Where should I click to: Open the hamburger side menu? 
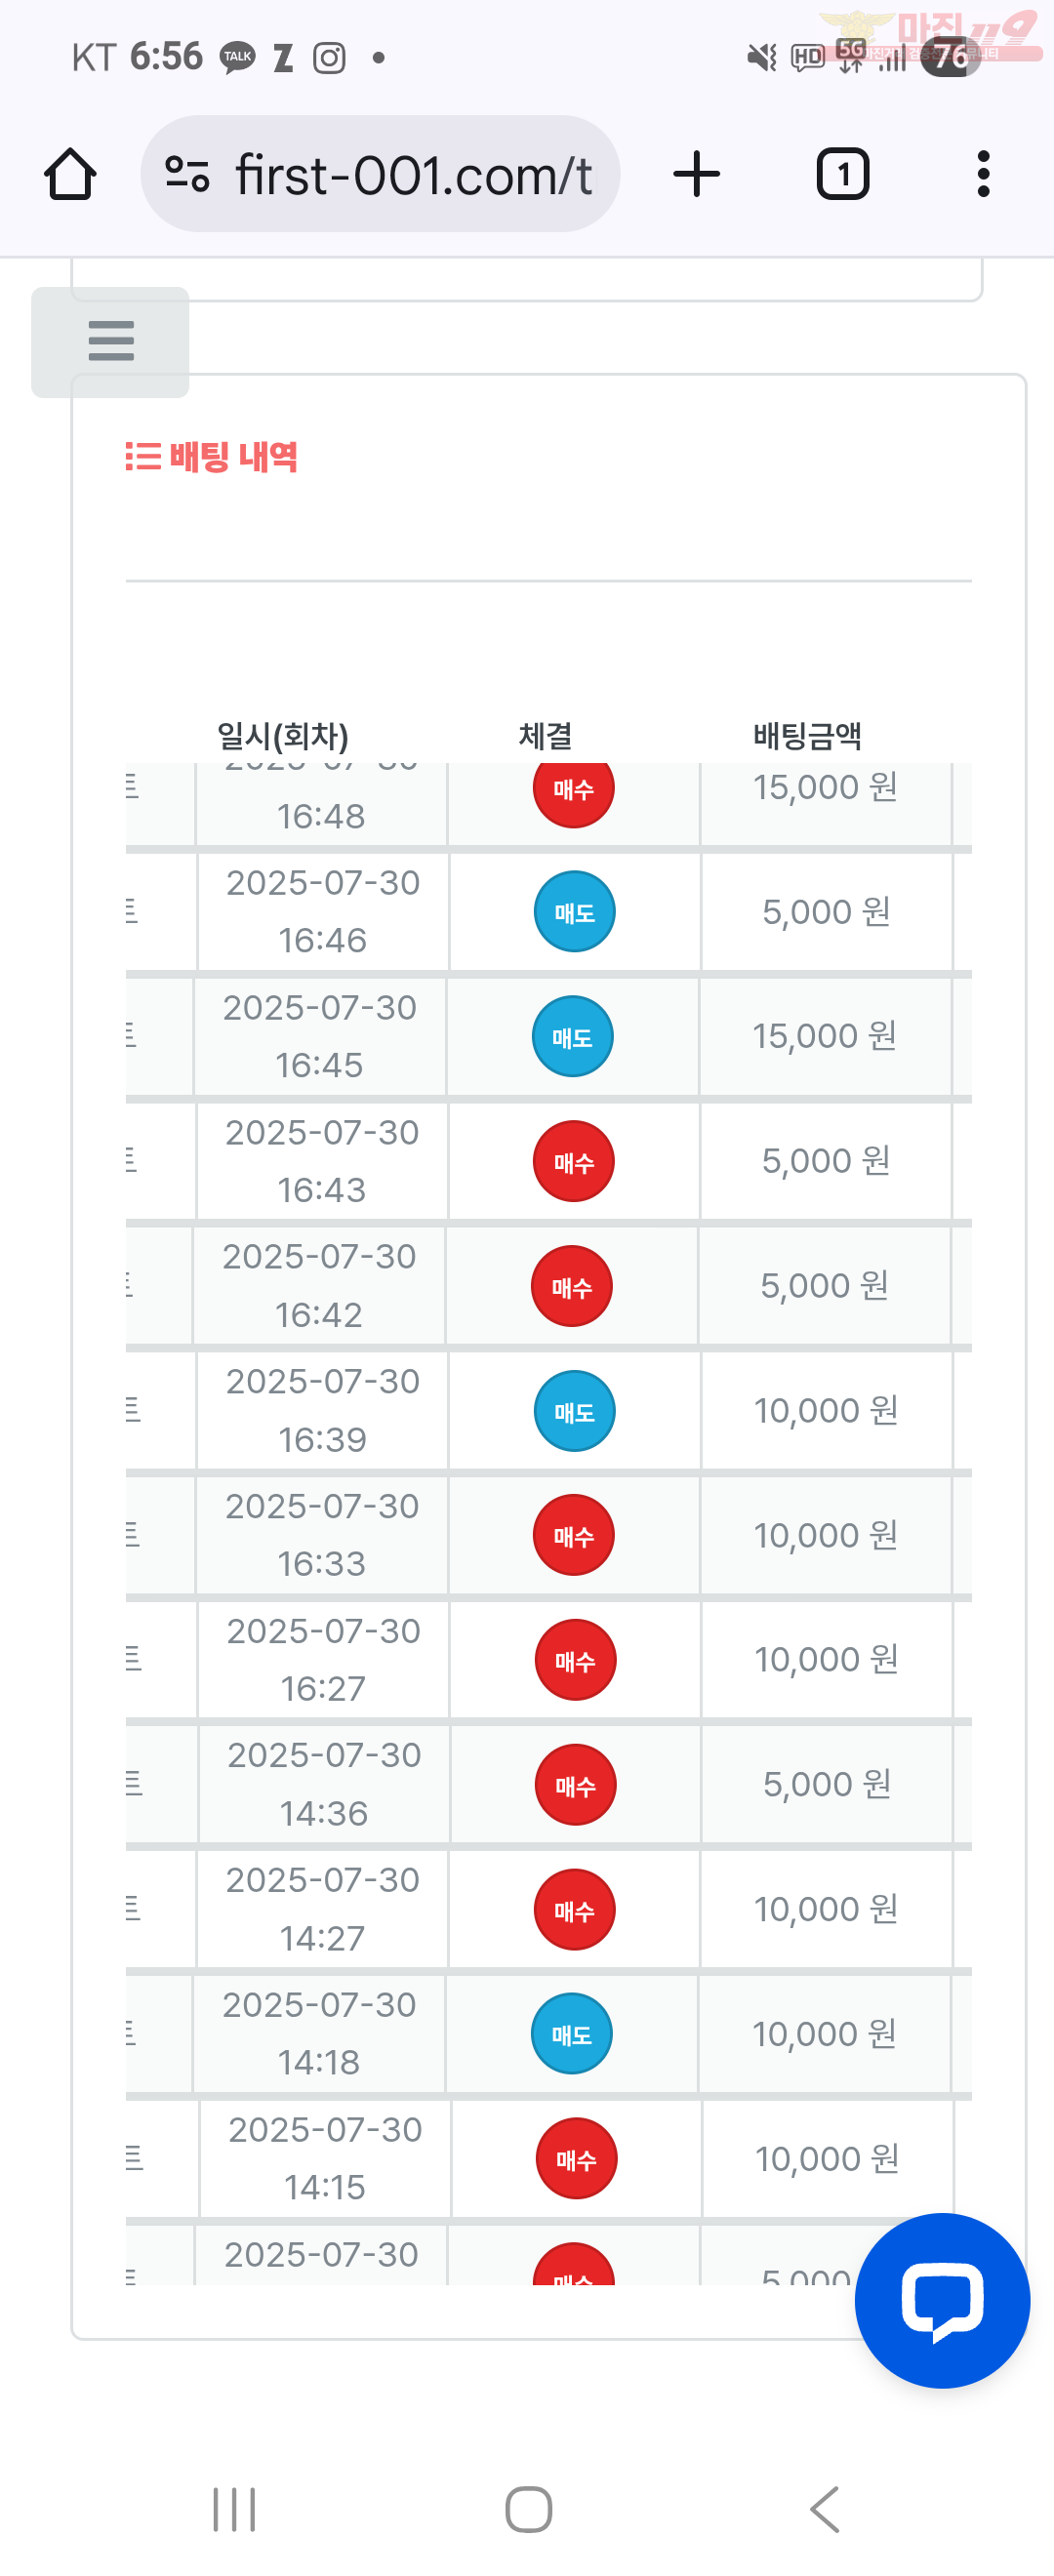(110, 341)
